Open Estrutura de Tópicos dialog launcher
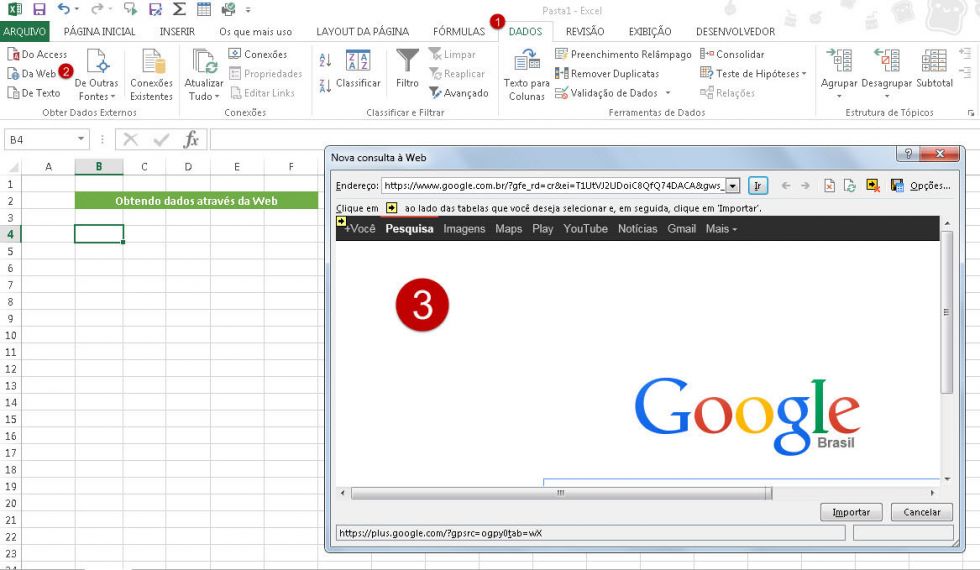Viewport: 980px width, 570px height. coord(970,113)
